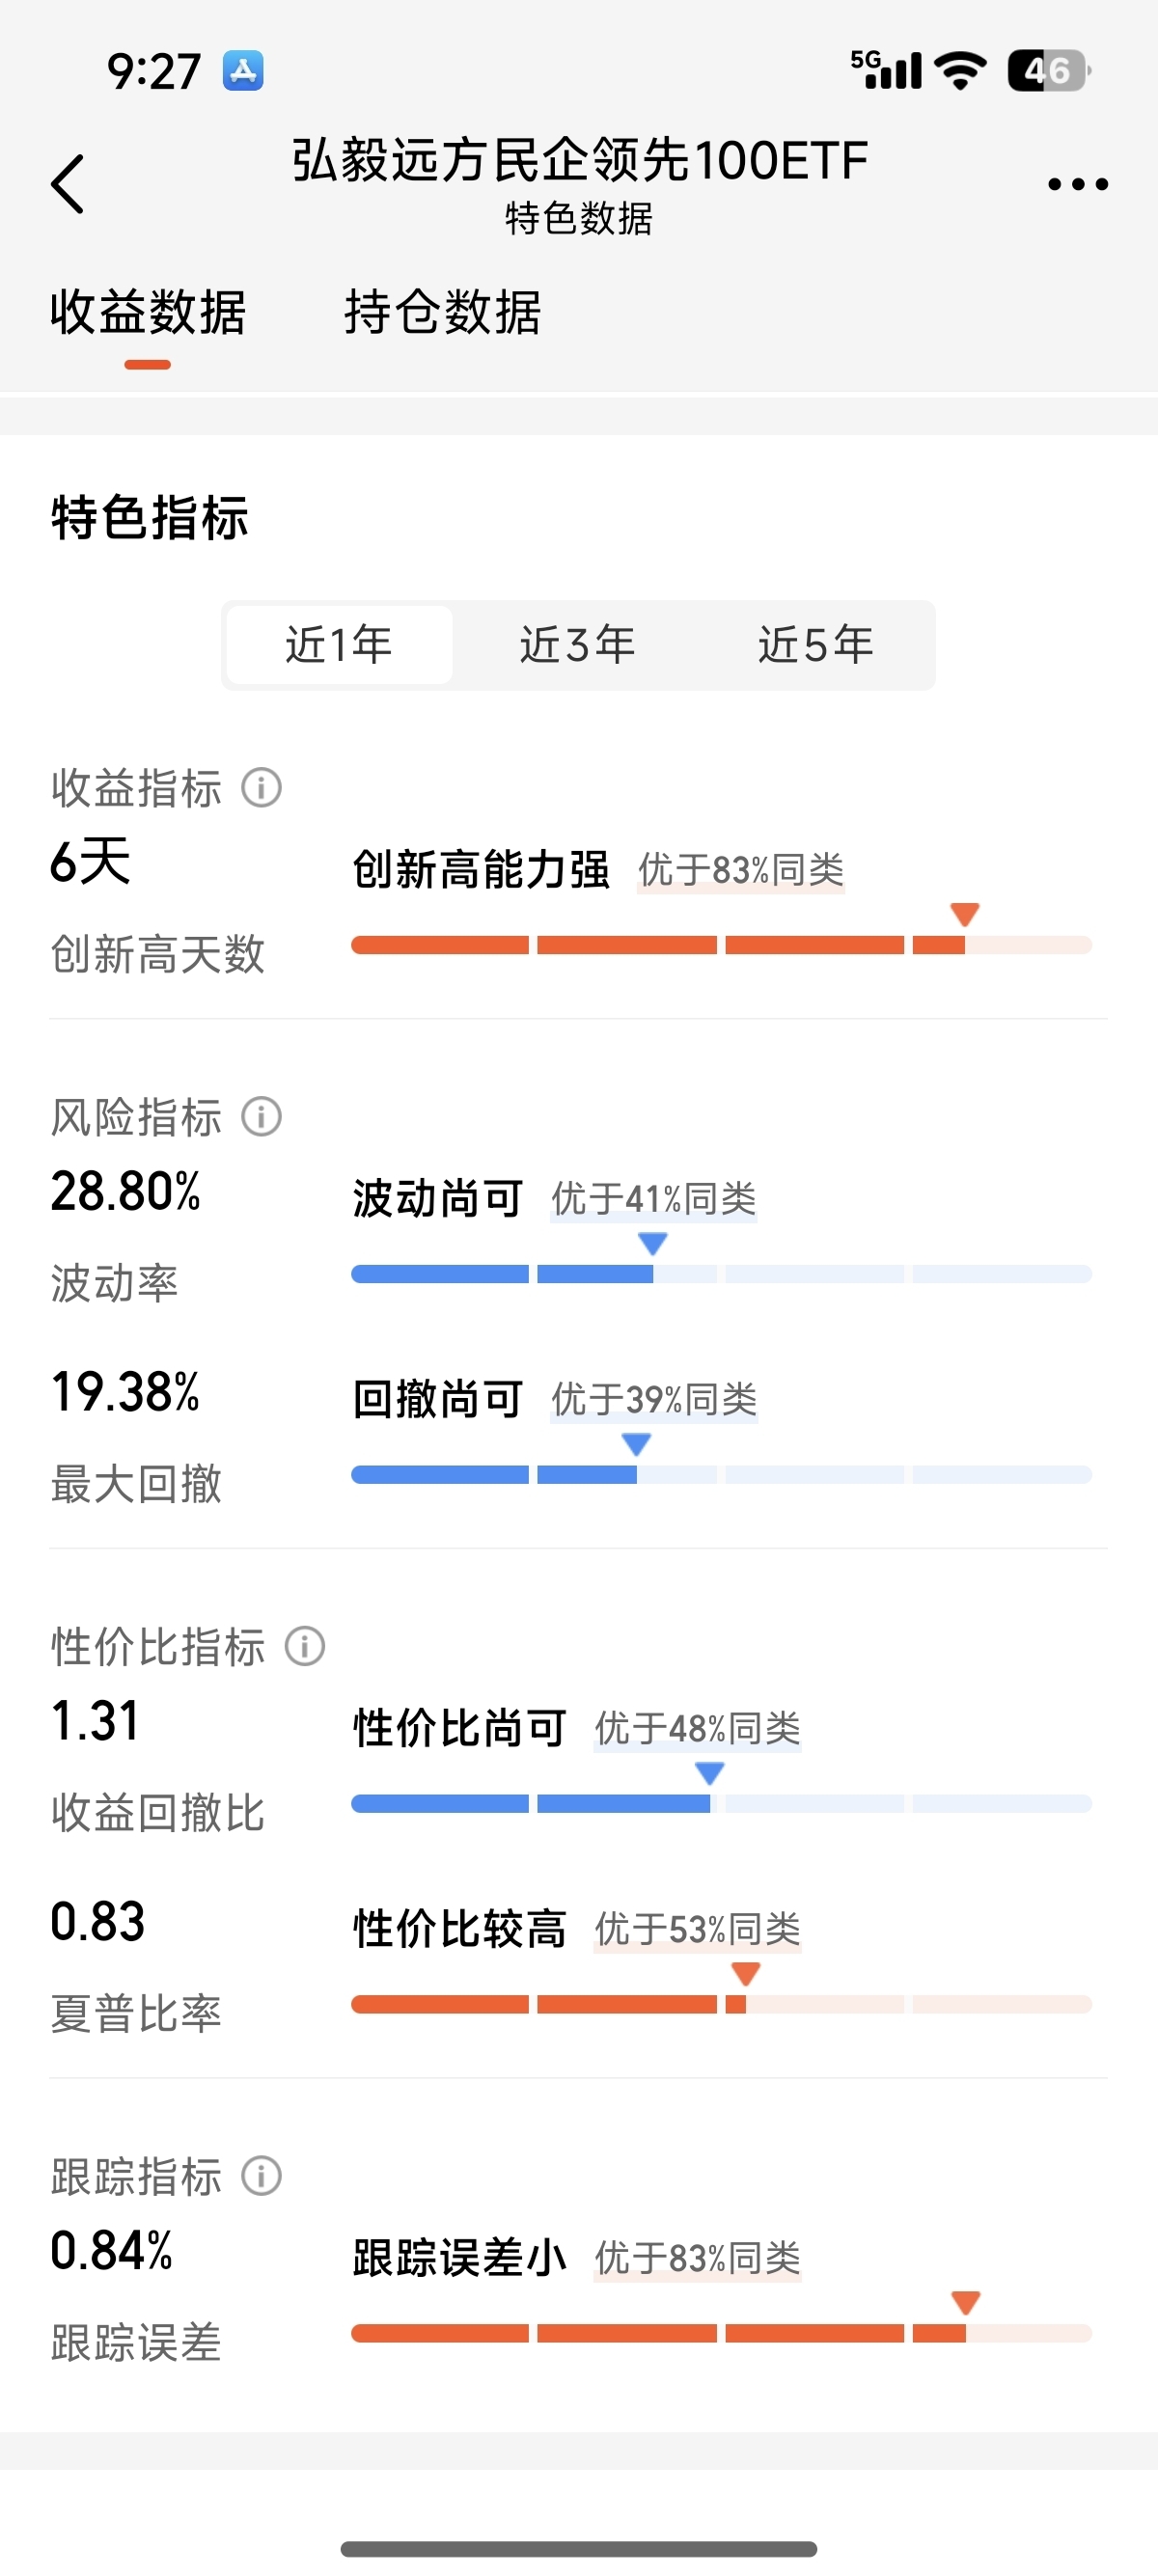The height and width of the screenshot is (2576, 1158).
Task: Click the 创新高天数 orange progress bar
Action: [721, 945]
